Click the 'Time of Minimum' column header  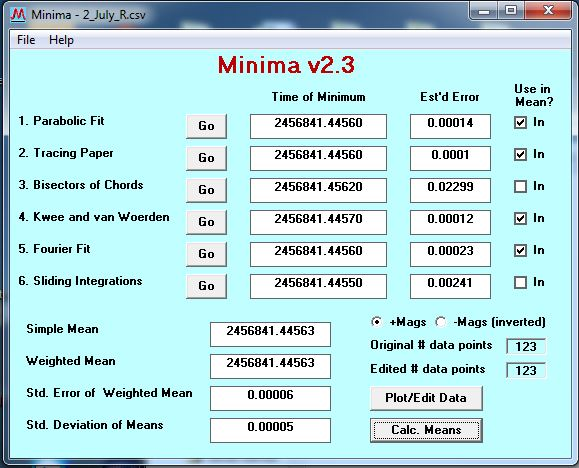[x=319, y=97]
